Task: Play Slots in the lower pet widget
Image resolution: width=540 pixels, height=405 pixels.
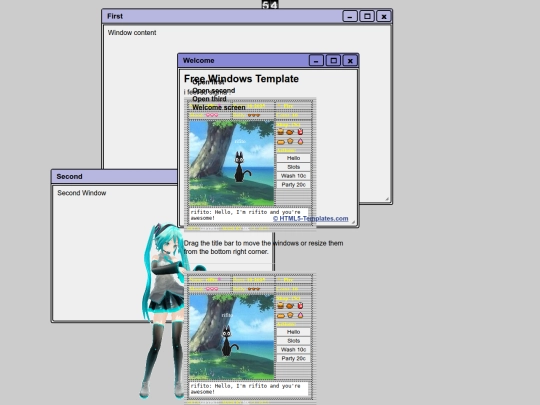Action: click(x=293, y=341)
